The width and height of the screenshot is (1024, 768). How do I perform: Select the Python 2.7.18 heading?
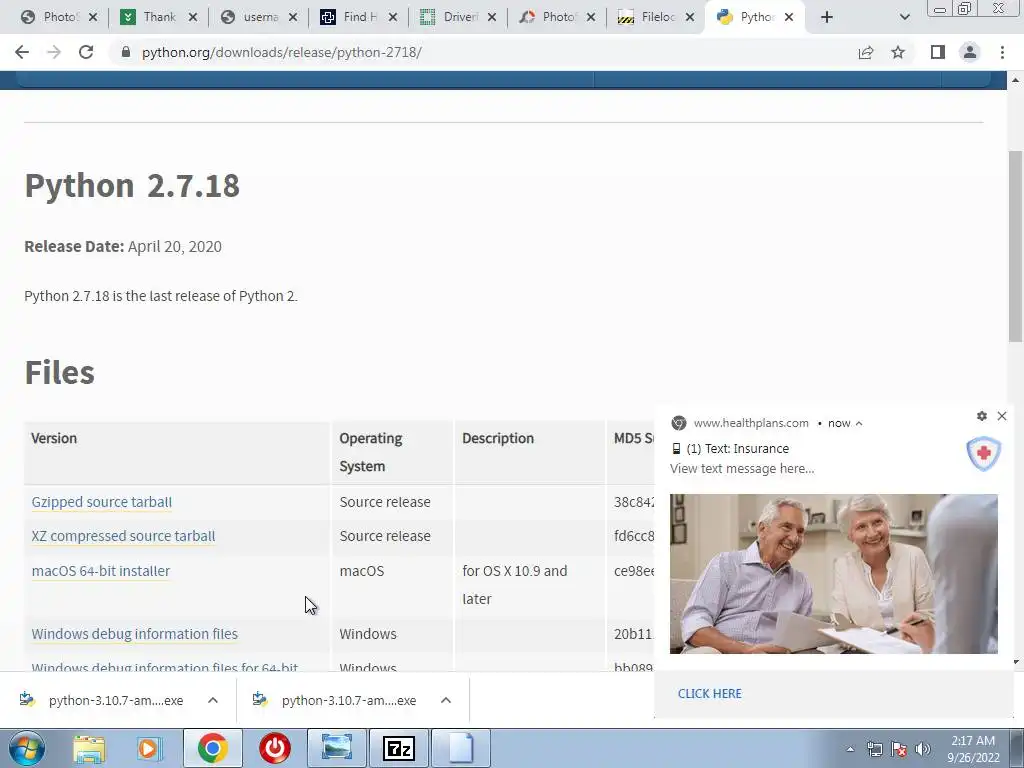click(132, 185)
